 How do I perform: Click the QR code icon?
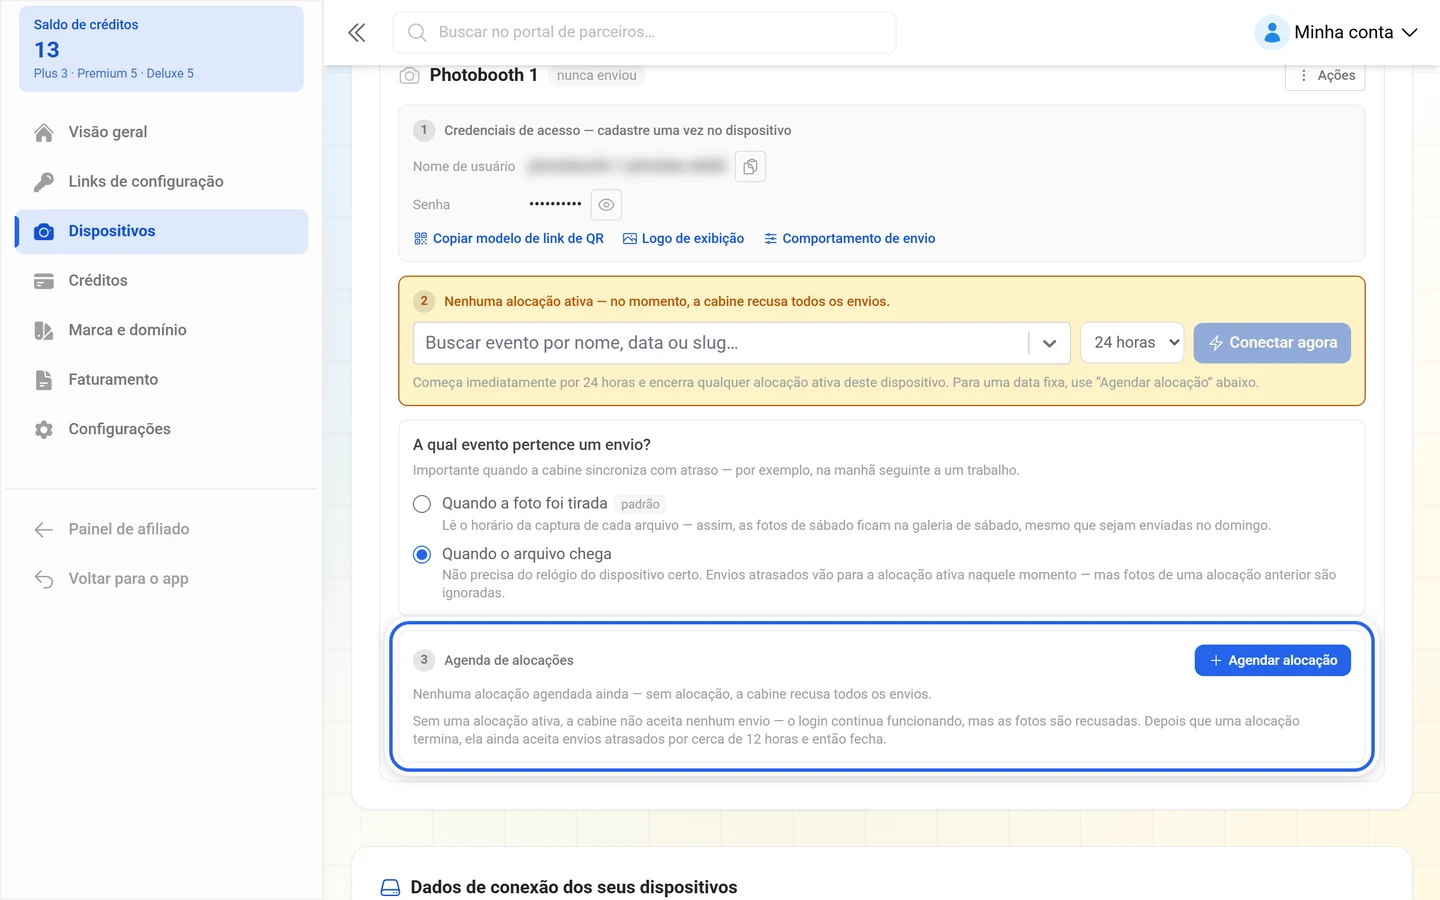pos(421,238)
